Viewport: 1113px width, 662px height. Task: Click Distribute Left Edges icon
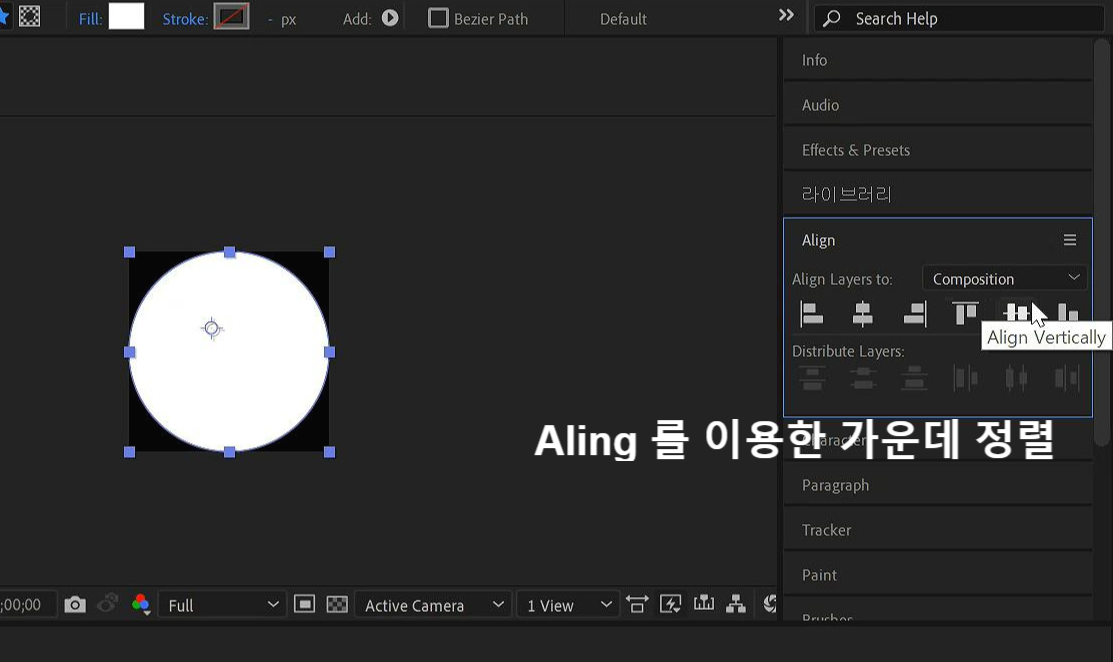click(x=965, y=378)
